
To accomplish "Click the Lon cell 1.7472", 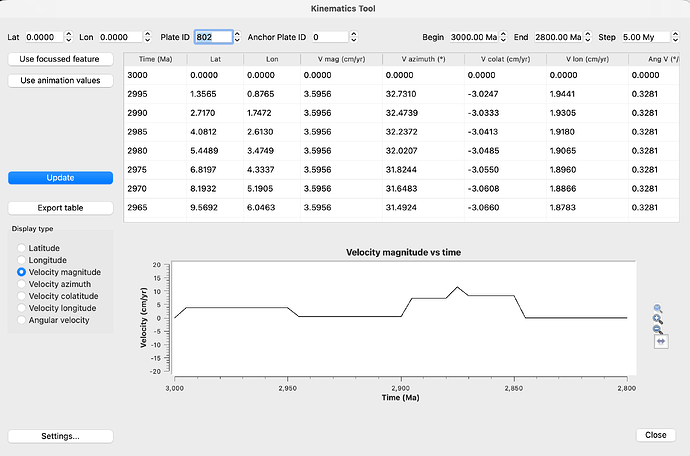I will click(272, 113).
